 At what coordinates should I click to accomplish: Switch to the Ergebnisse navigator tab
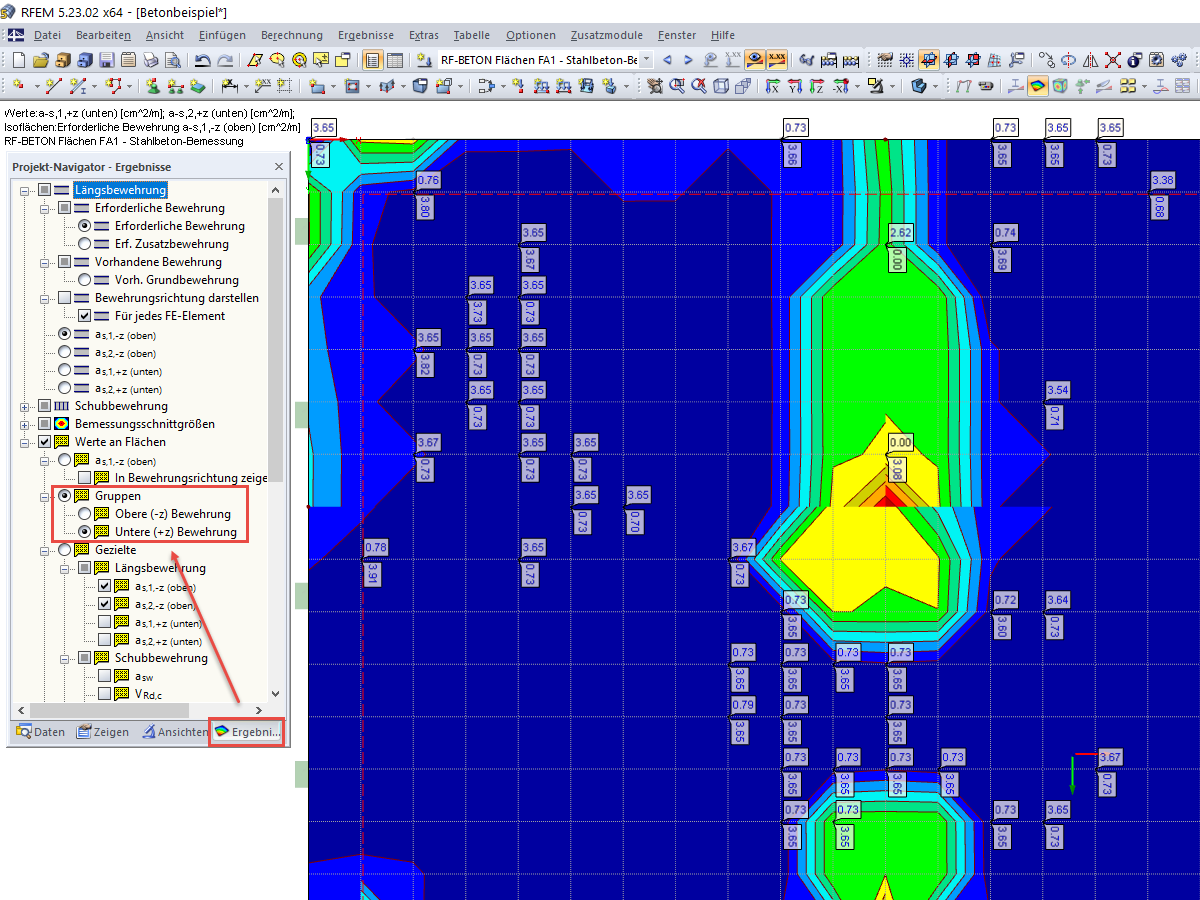247,732
